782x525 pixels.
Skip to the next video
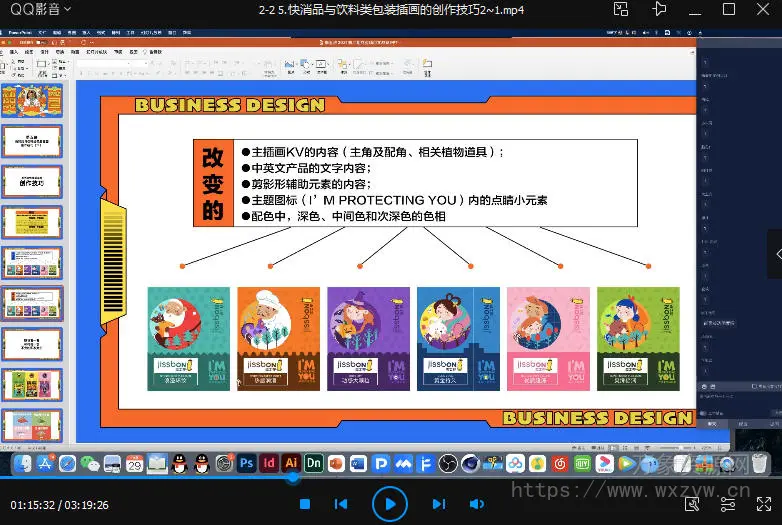[x=439, y=504]
